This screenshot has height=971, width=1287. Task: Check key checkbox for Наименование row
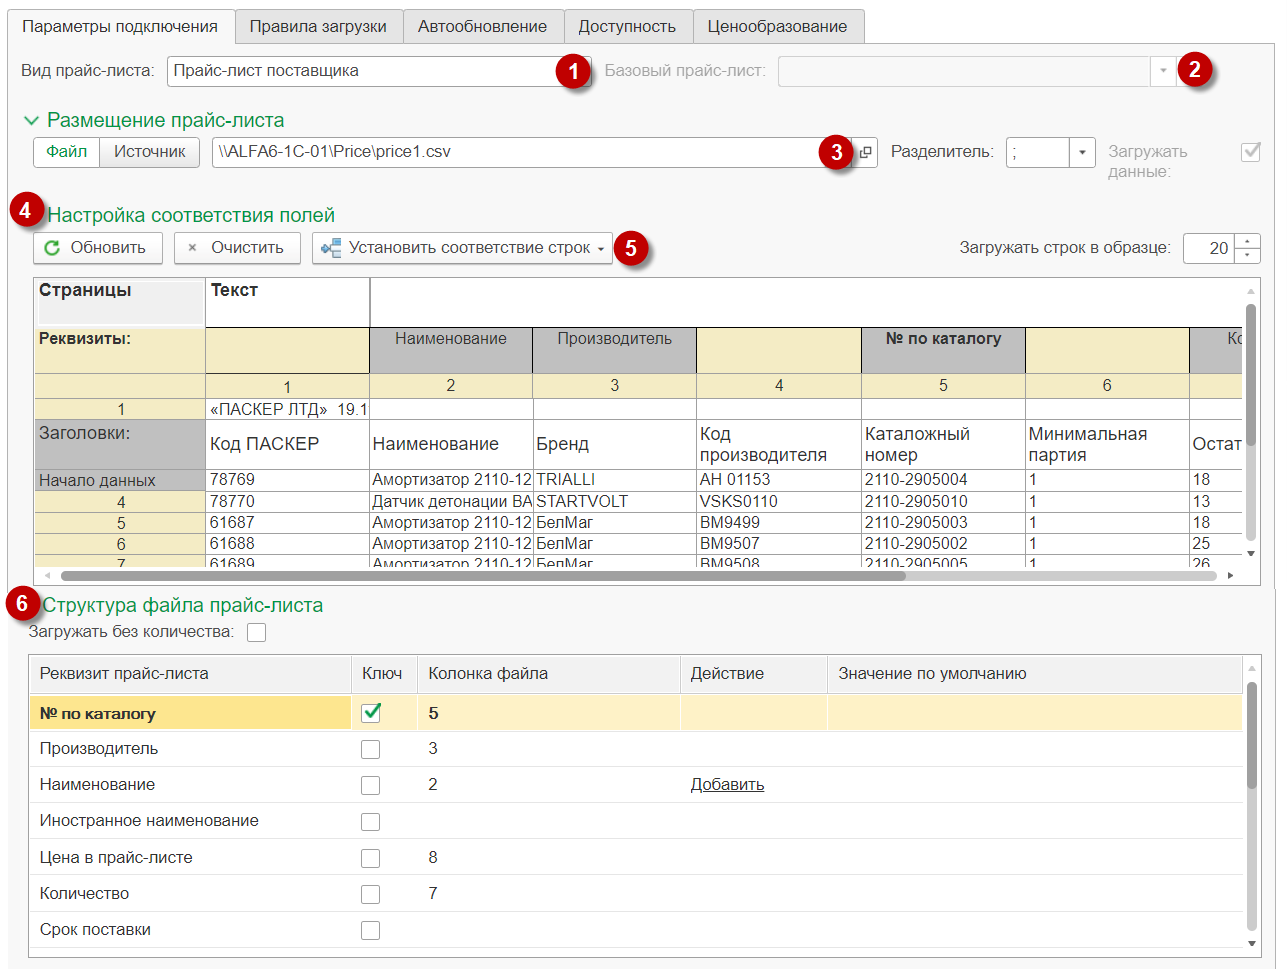pyautogui.click(x=371, y=785)
